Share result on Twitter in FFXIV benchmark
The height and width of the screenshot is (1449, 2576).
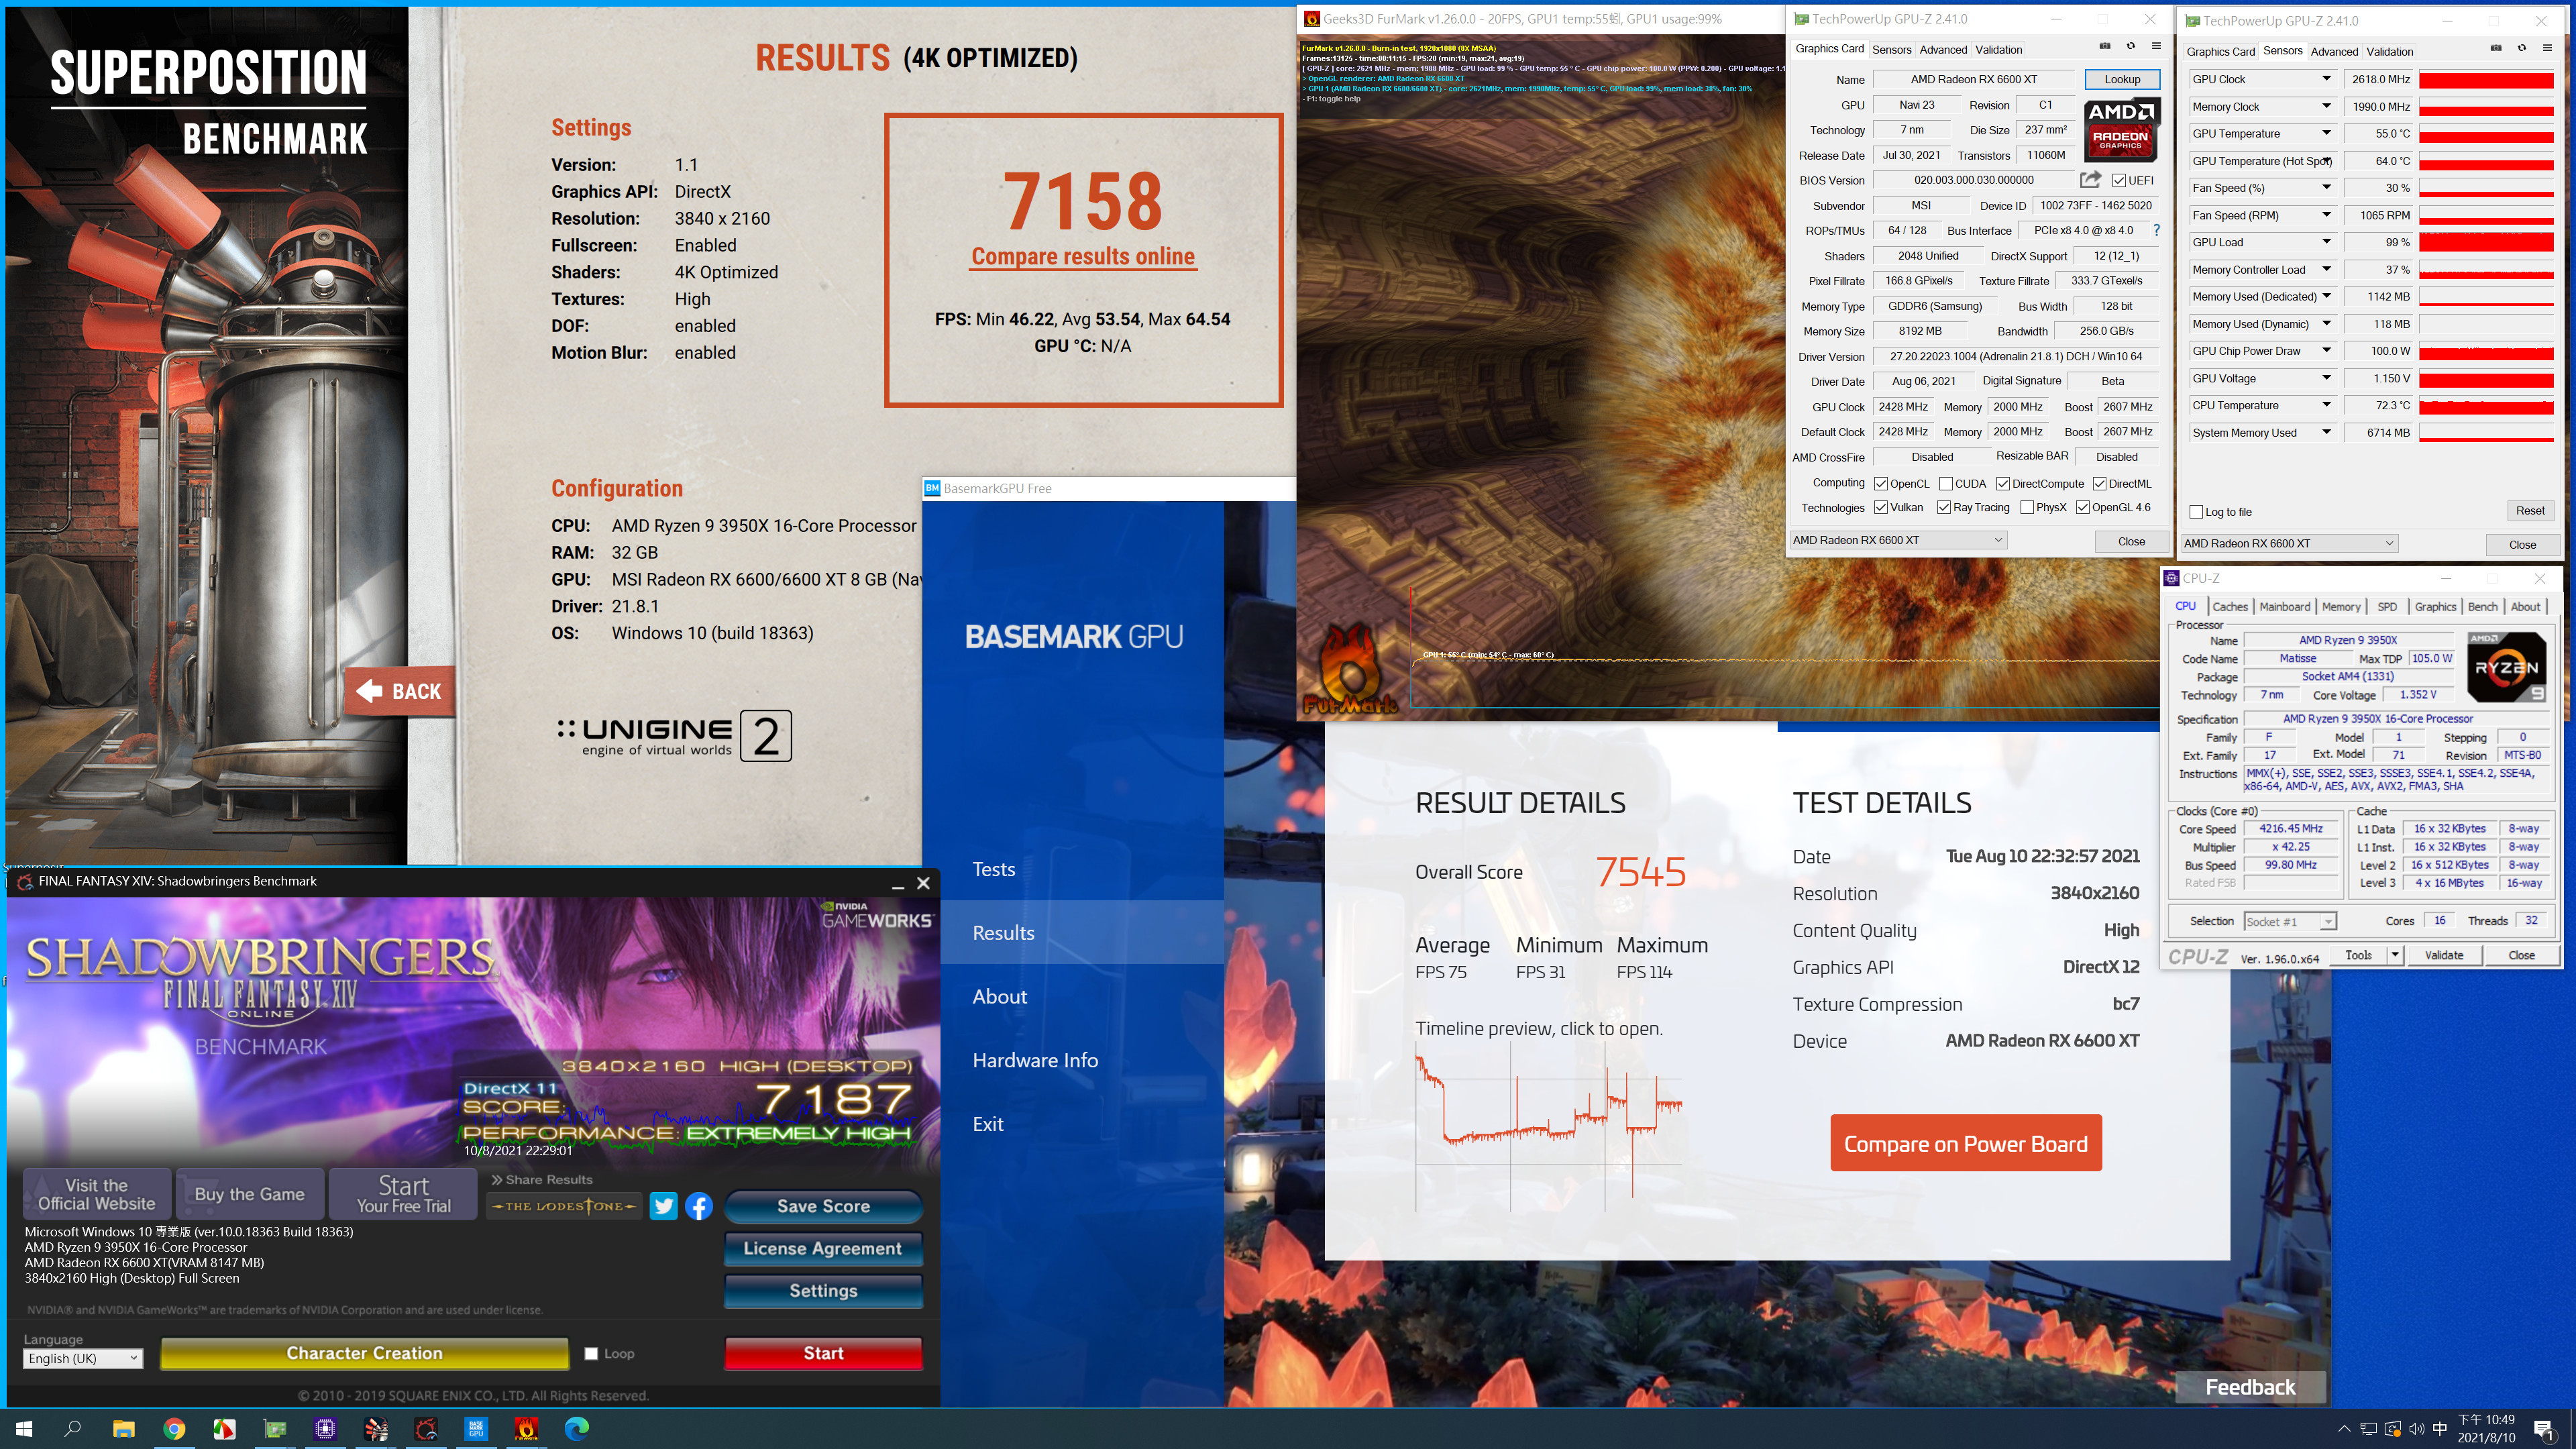(x=664, y=1206)
